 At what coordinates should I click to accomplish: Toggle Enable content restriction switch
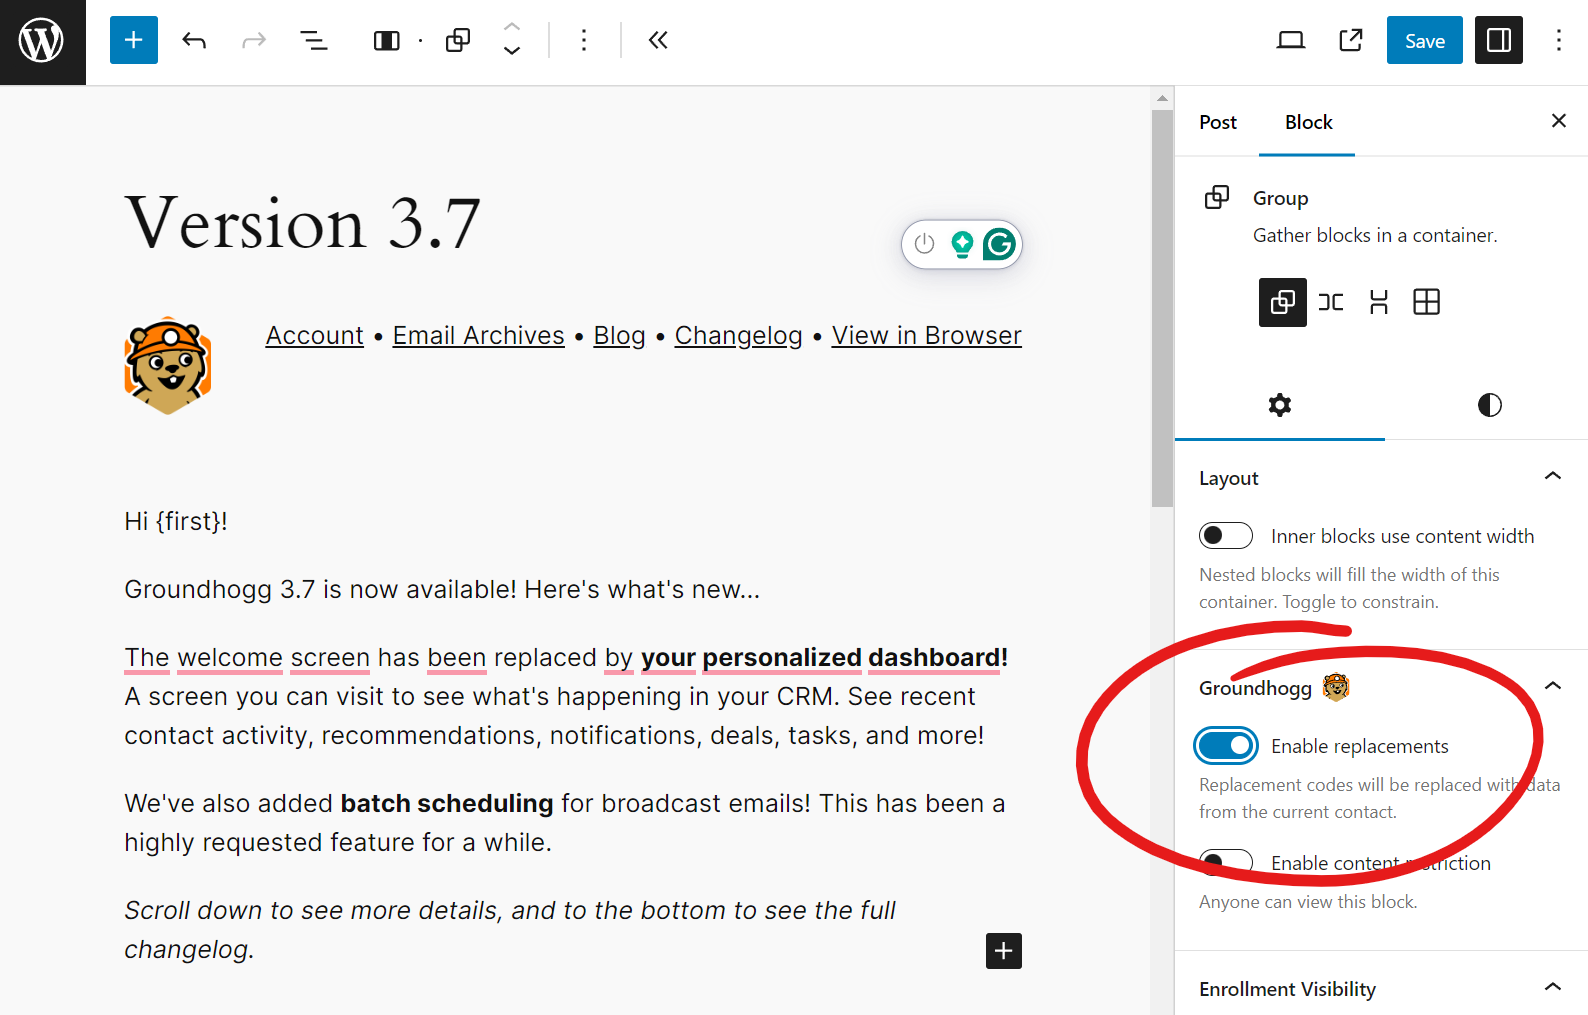[x=1226, y=863]
